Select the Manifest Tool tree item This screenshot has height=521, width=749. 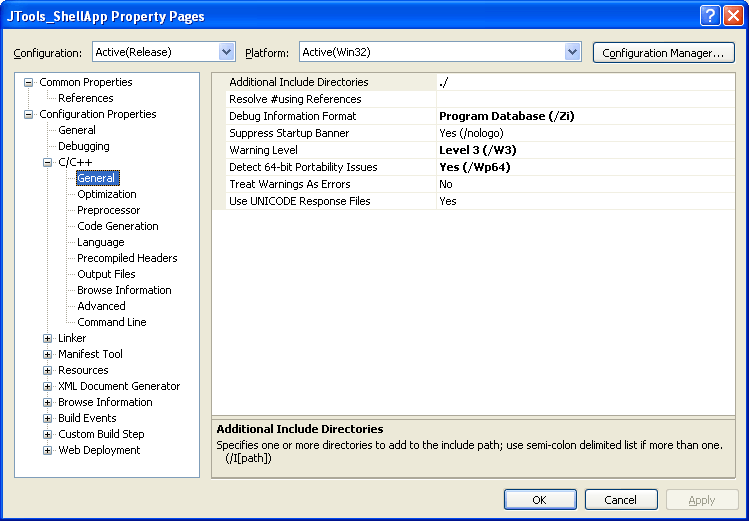(x=90, y=354)
